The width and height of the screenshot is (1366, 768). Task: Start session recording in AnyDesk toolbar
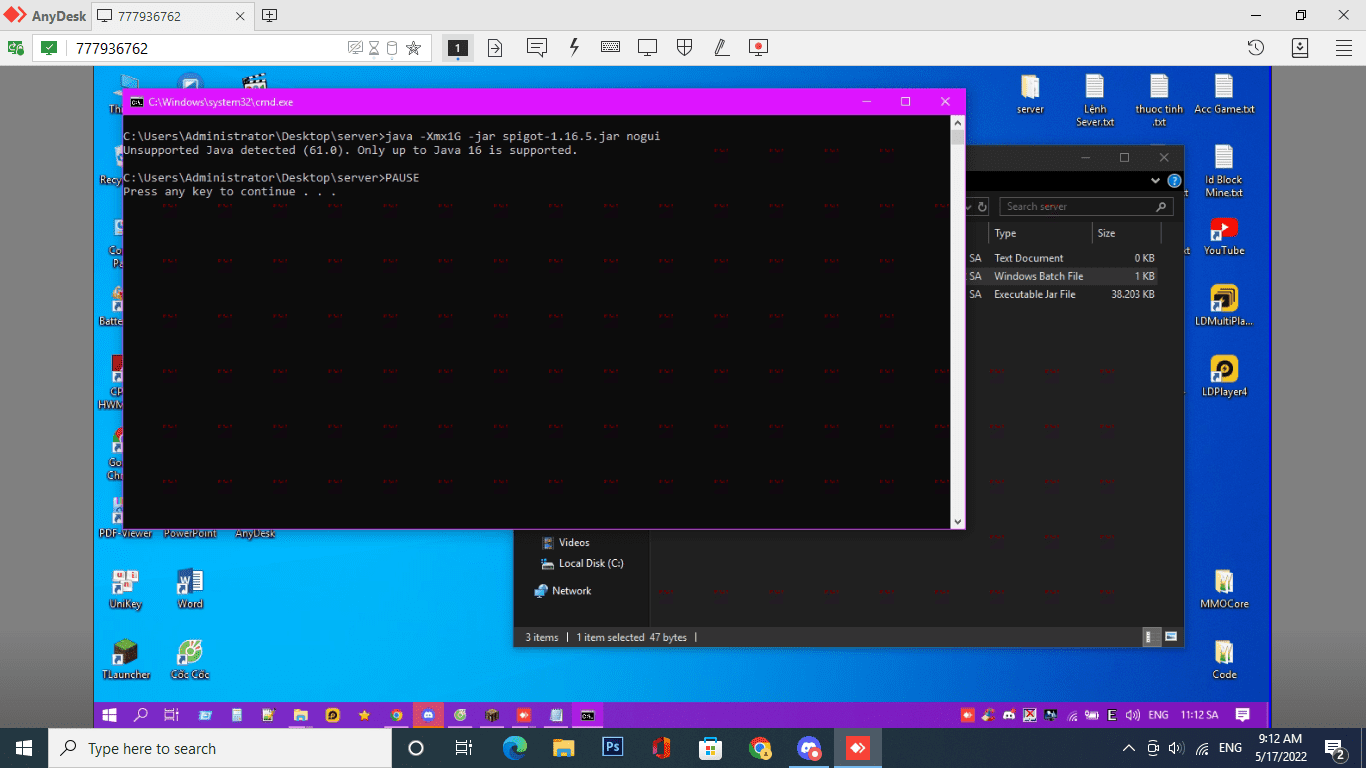click(x=758, y=48)
